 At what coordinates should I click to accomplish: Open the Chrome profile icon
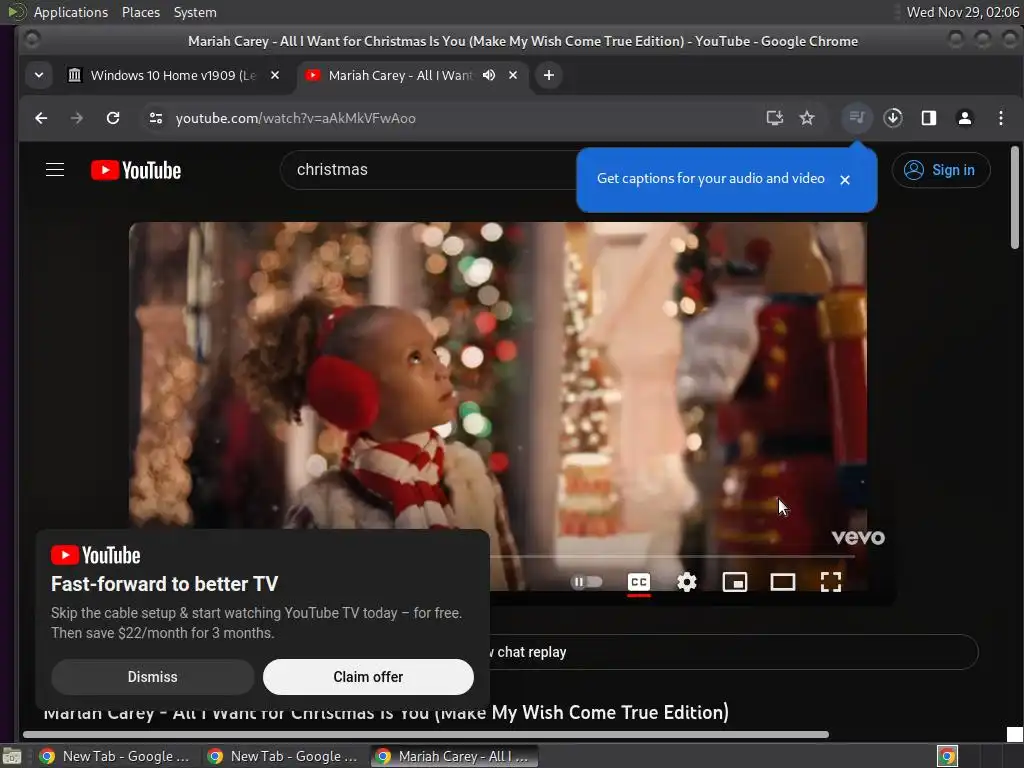click(965, 118)
